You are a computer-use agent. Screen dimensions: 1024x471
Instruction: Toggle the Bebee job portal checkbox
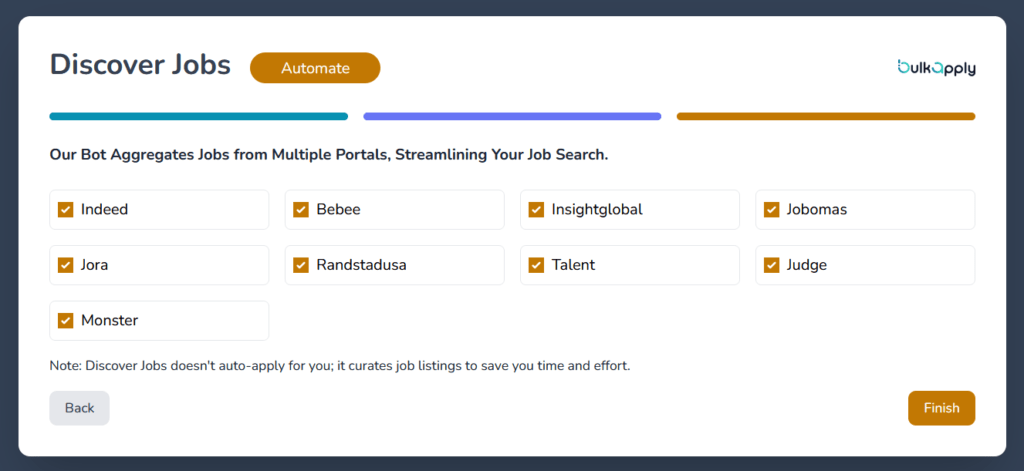(x=301, y=210)
